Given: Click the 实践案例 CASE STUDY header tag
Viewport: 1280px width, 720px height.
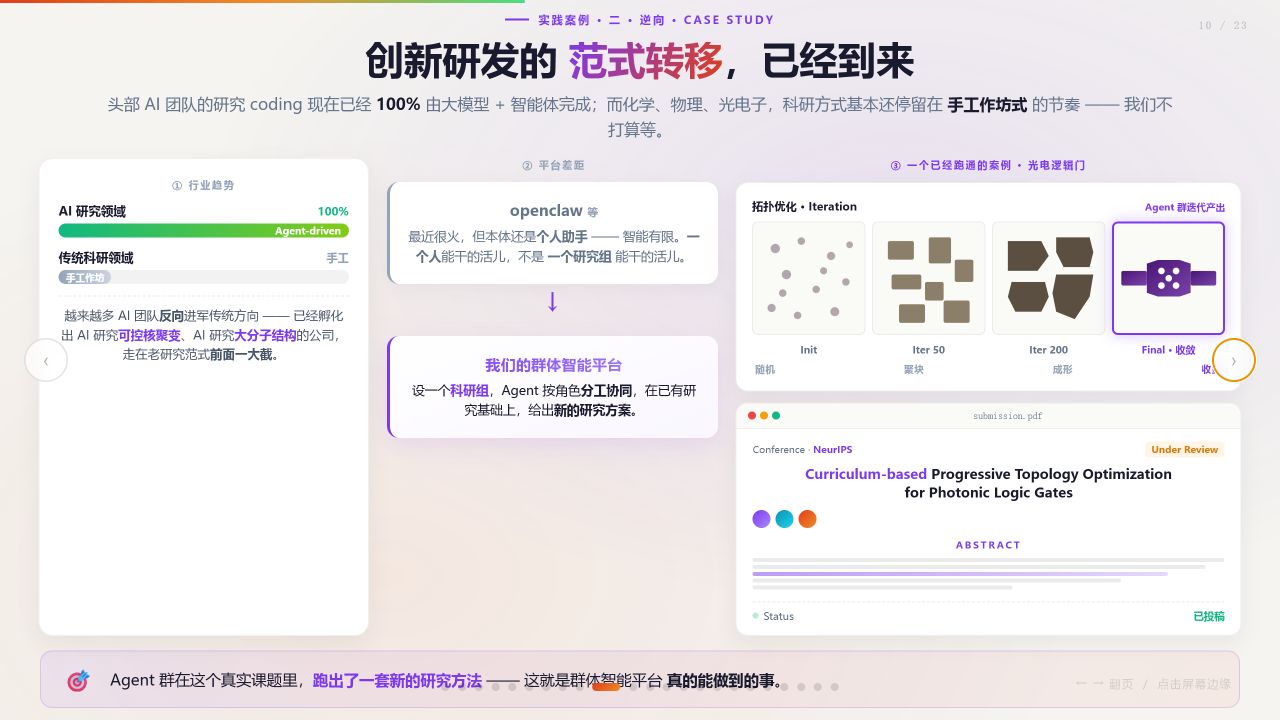Looking at the screenshot, I should 640,20.
